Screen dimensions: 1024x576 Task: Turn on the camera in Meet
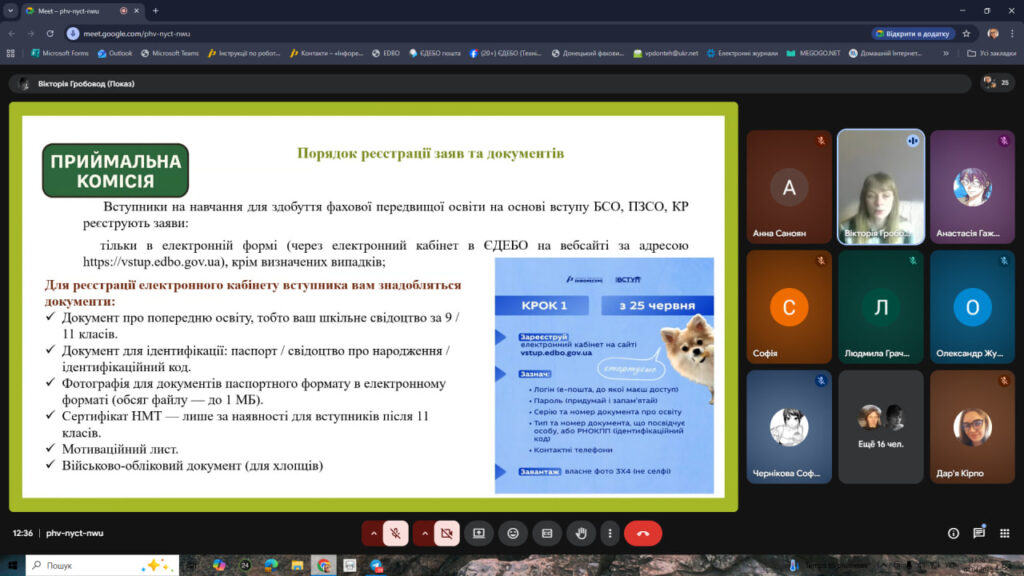pos(446,534)
